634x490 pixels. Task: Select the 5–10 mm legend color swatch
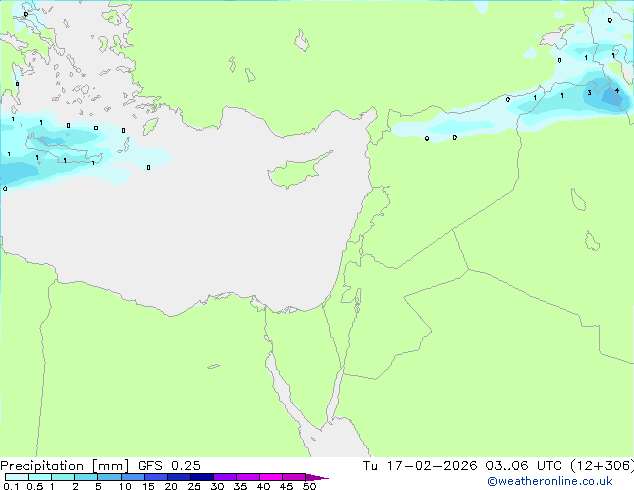(109, 477)
